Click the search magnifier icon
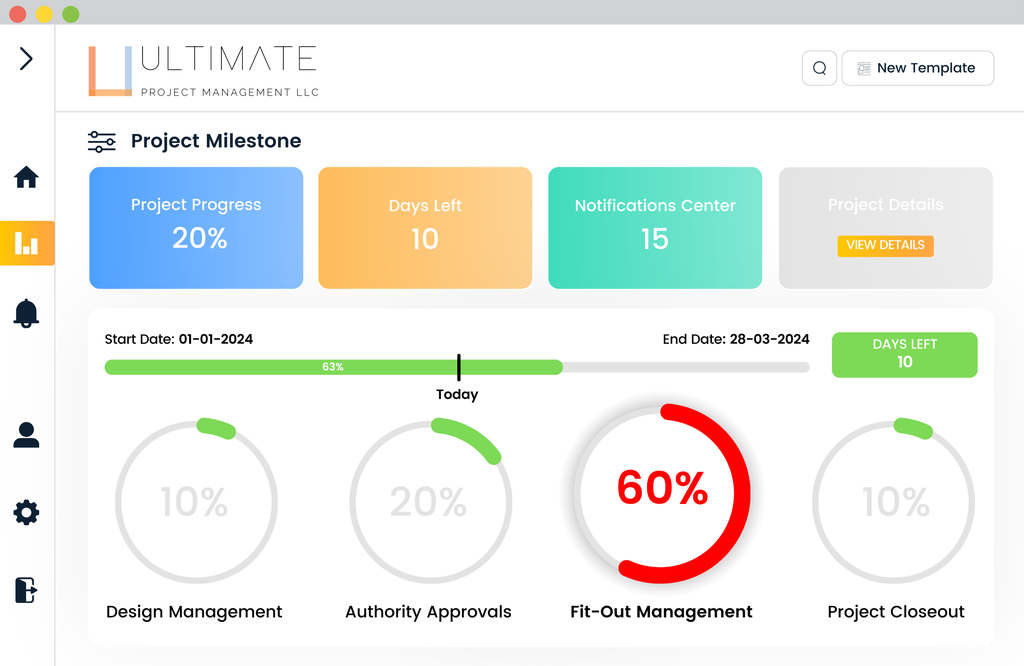The width and height of the screenshot is (1024, 666). point(819,68)
